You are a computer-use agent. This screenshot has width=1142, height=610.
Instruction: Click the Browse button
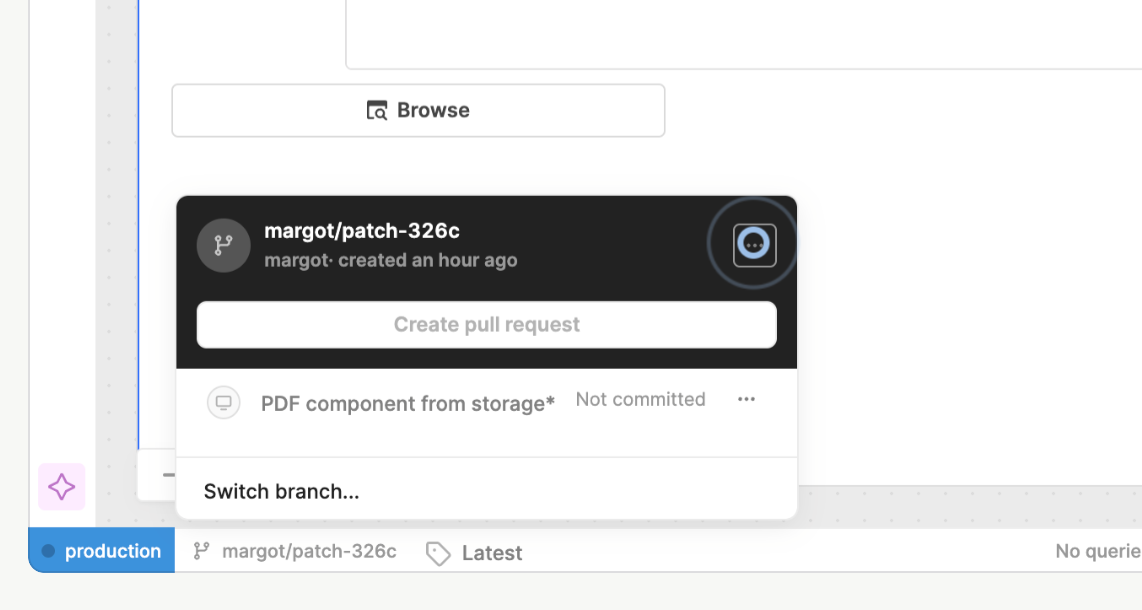click(418, 110)
